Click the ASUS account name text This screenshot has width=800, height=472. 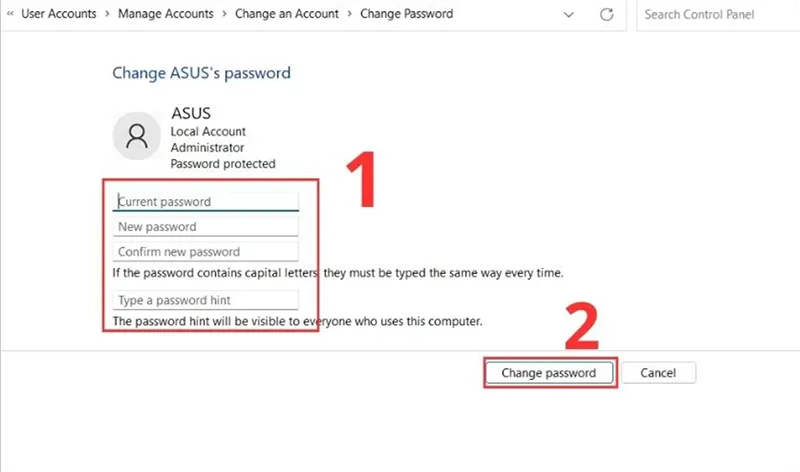(x=191, y=113)
